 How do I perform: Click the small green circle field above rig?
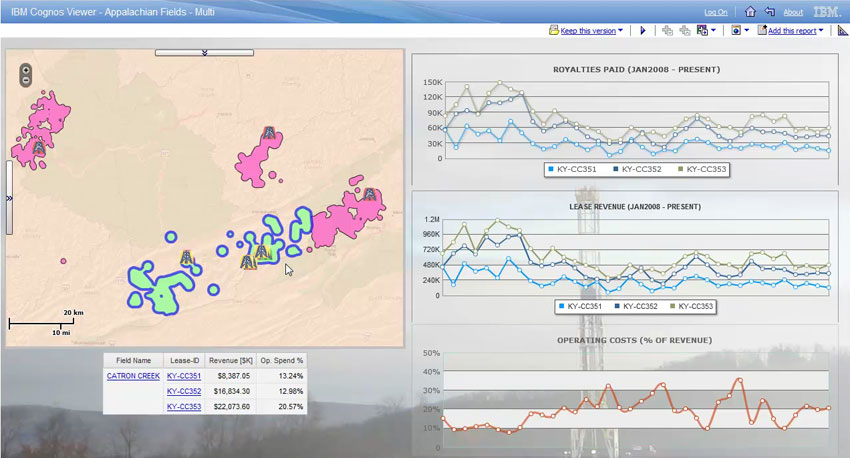click(171, 237)
